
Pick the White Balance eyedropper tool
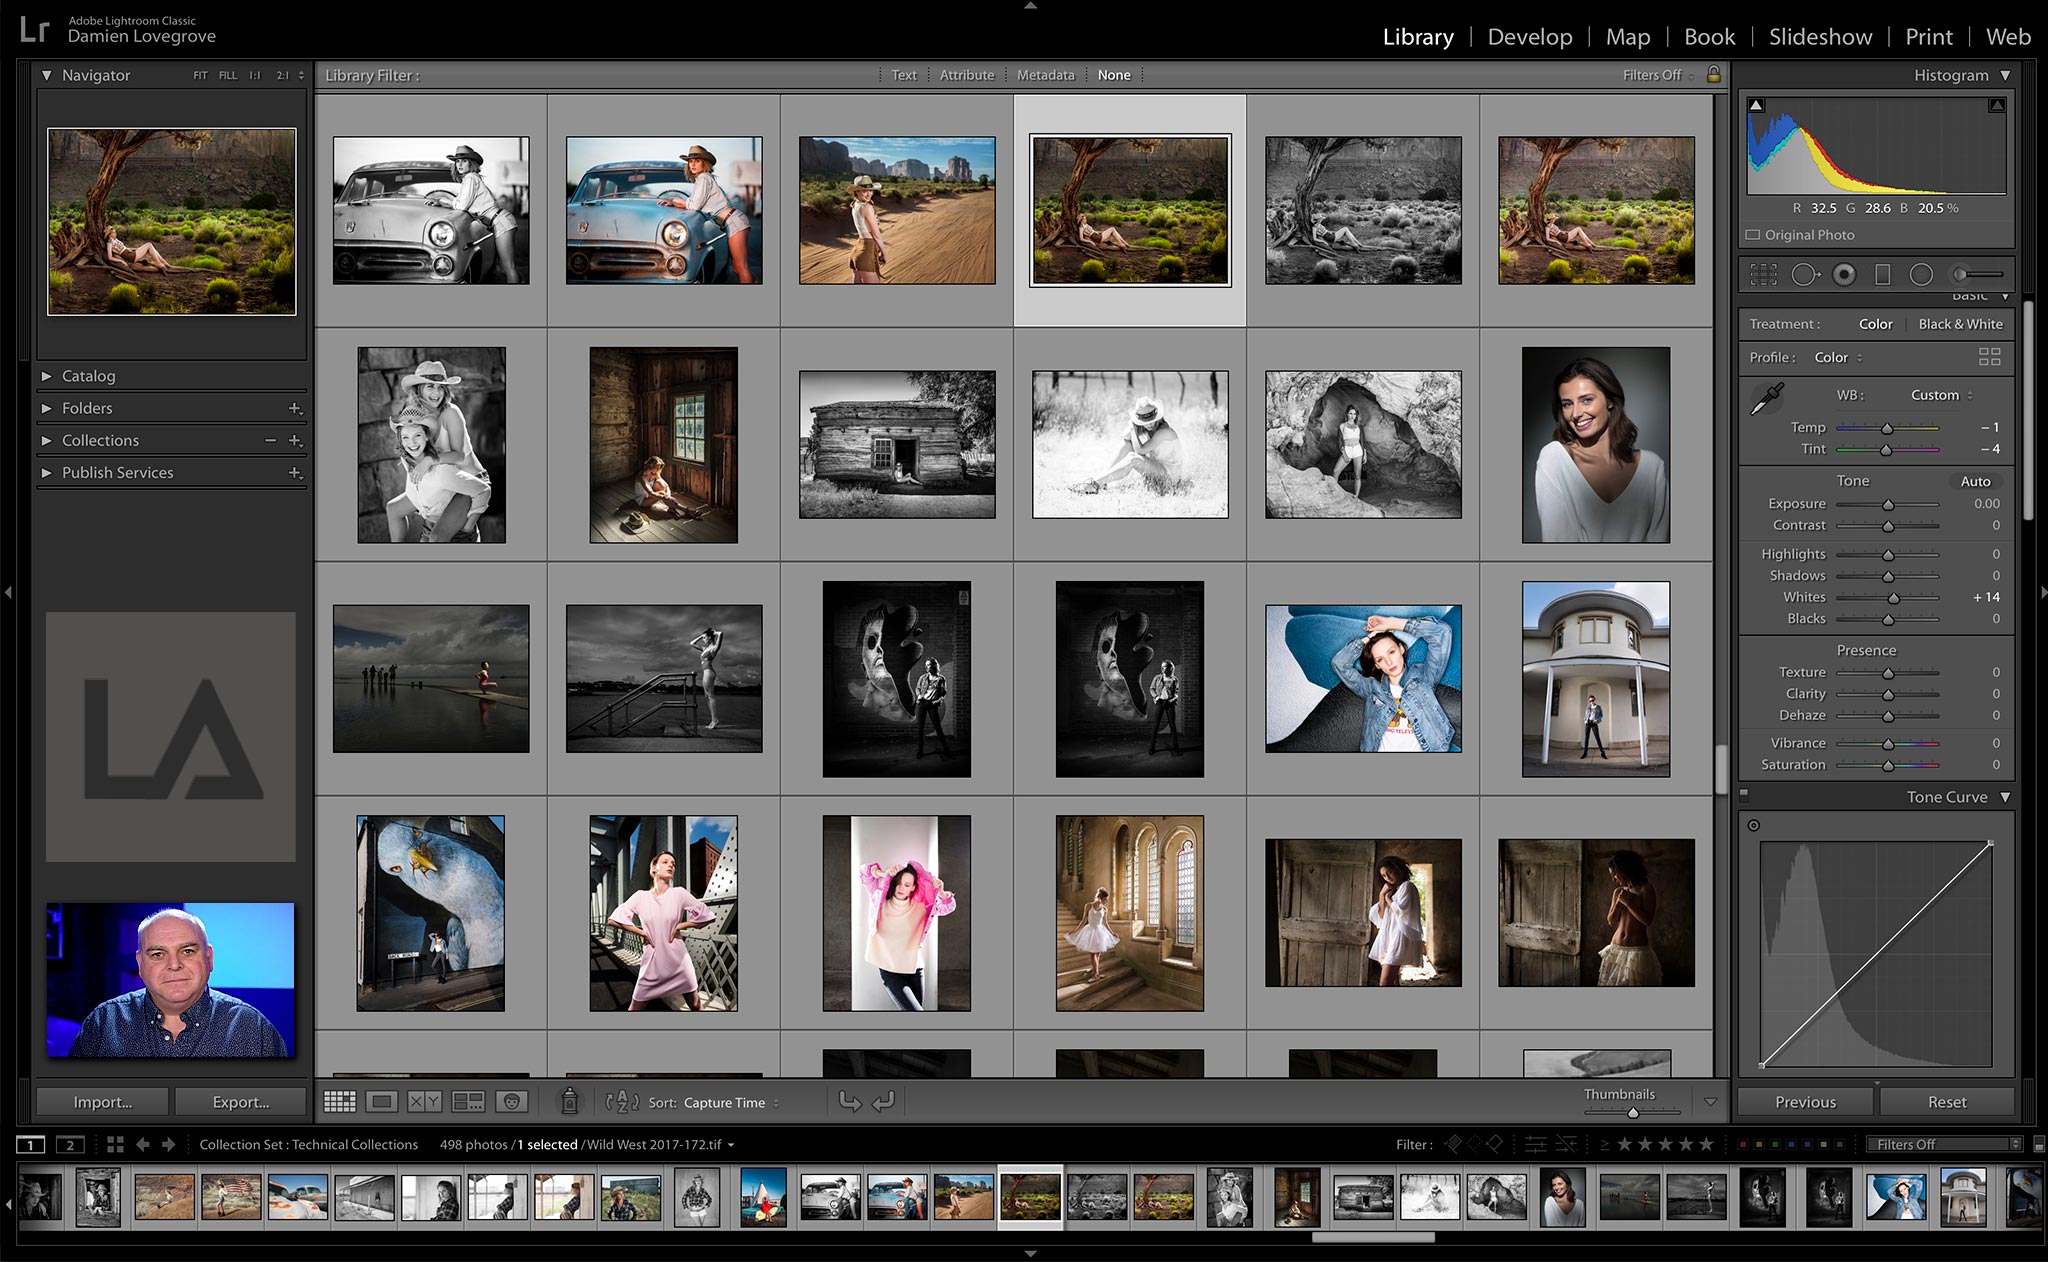pyautogui.click(x=1767, y=398)
